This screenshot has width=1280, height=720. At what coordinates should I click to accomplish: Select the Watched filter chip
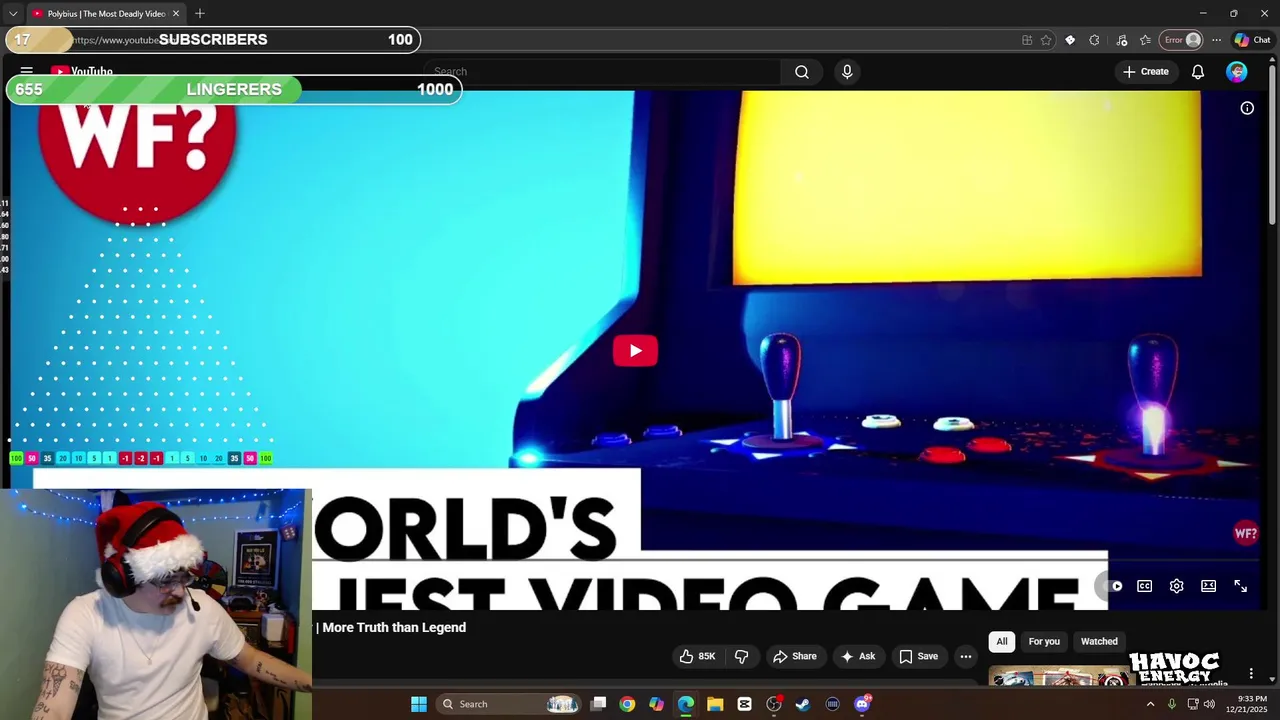pyautogui.click(x=1099, y=641)
